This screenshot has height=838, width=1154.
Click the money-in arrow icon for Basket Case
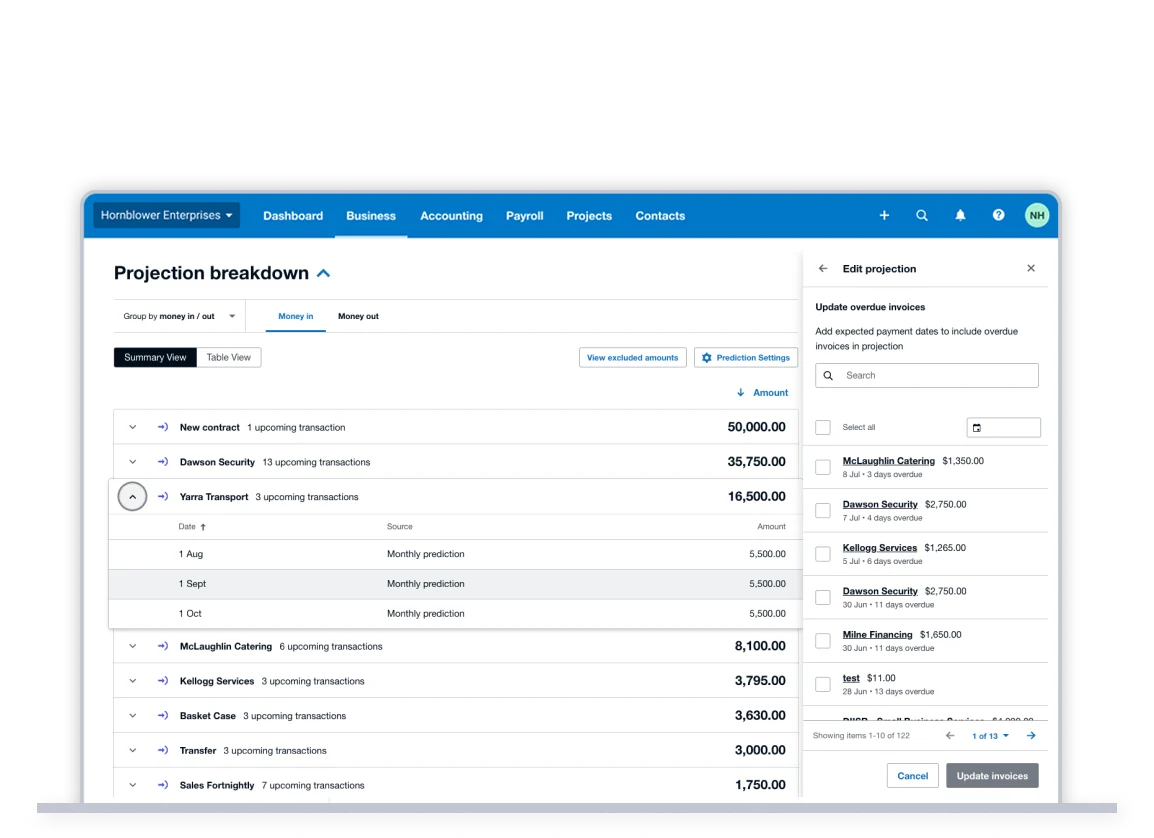point(163,716)
